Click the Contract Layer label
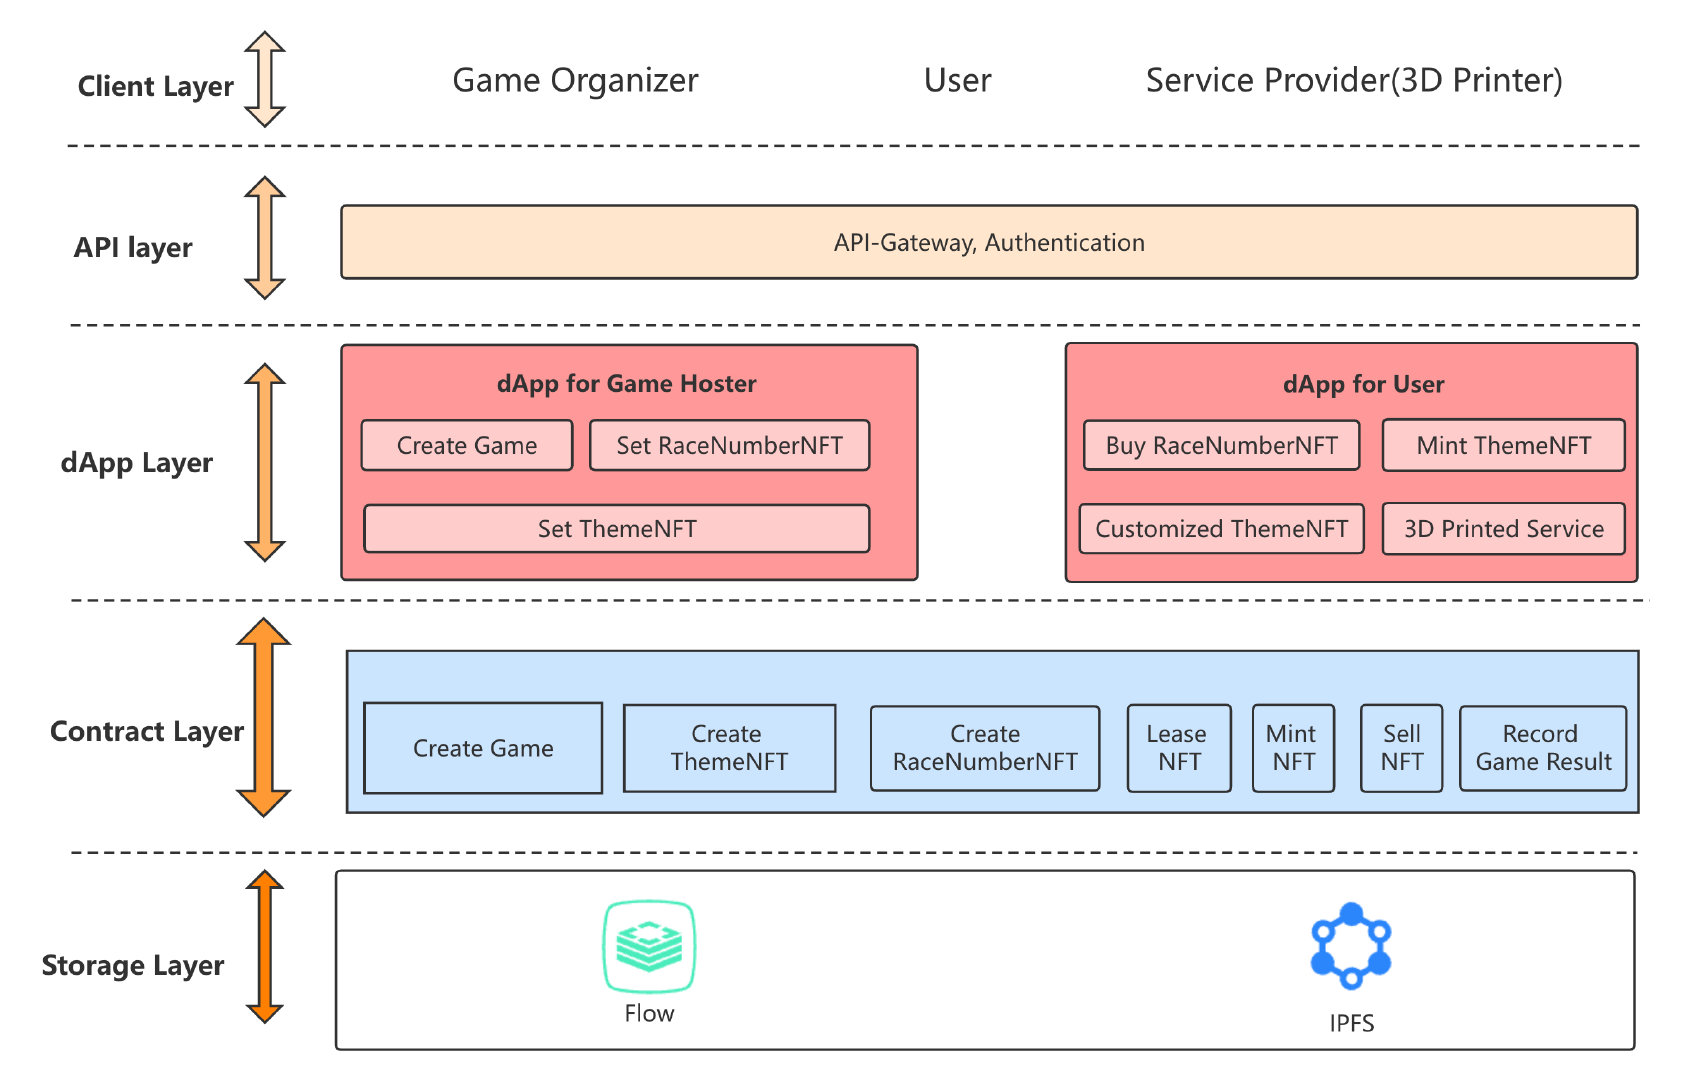 tap(147, 732)
